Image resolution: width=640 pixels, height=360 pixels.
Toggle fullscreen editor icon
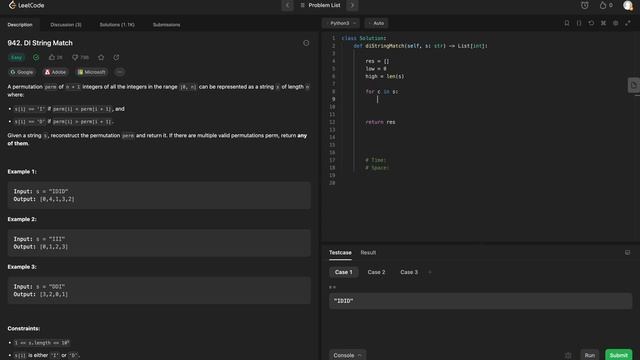tap(628, 23)
